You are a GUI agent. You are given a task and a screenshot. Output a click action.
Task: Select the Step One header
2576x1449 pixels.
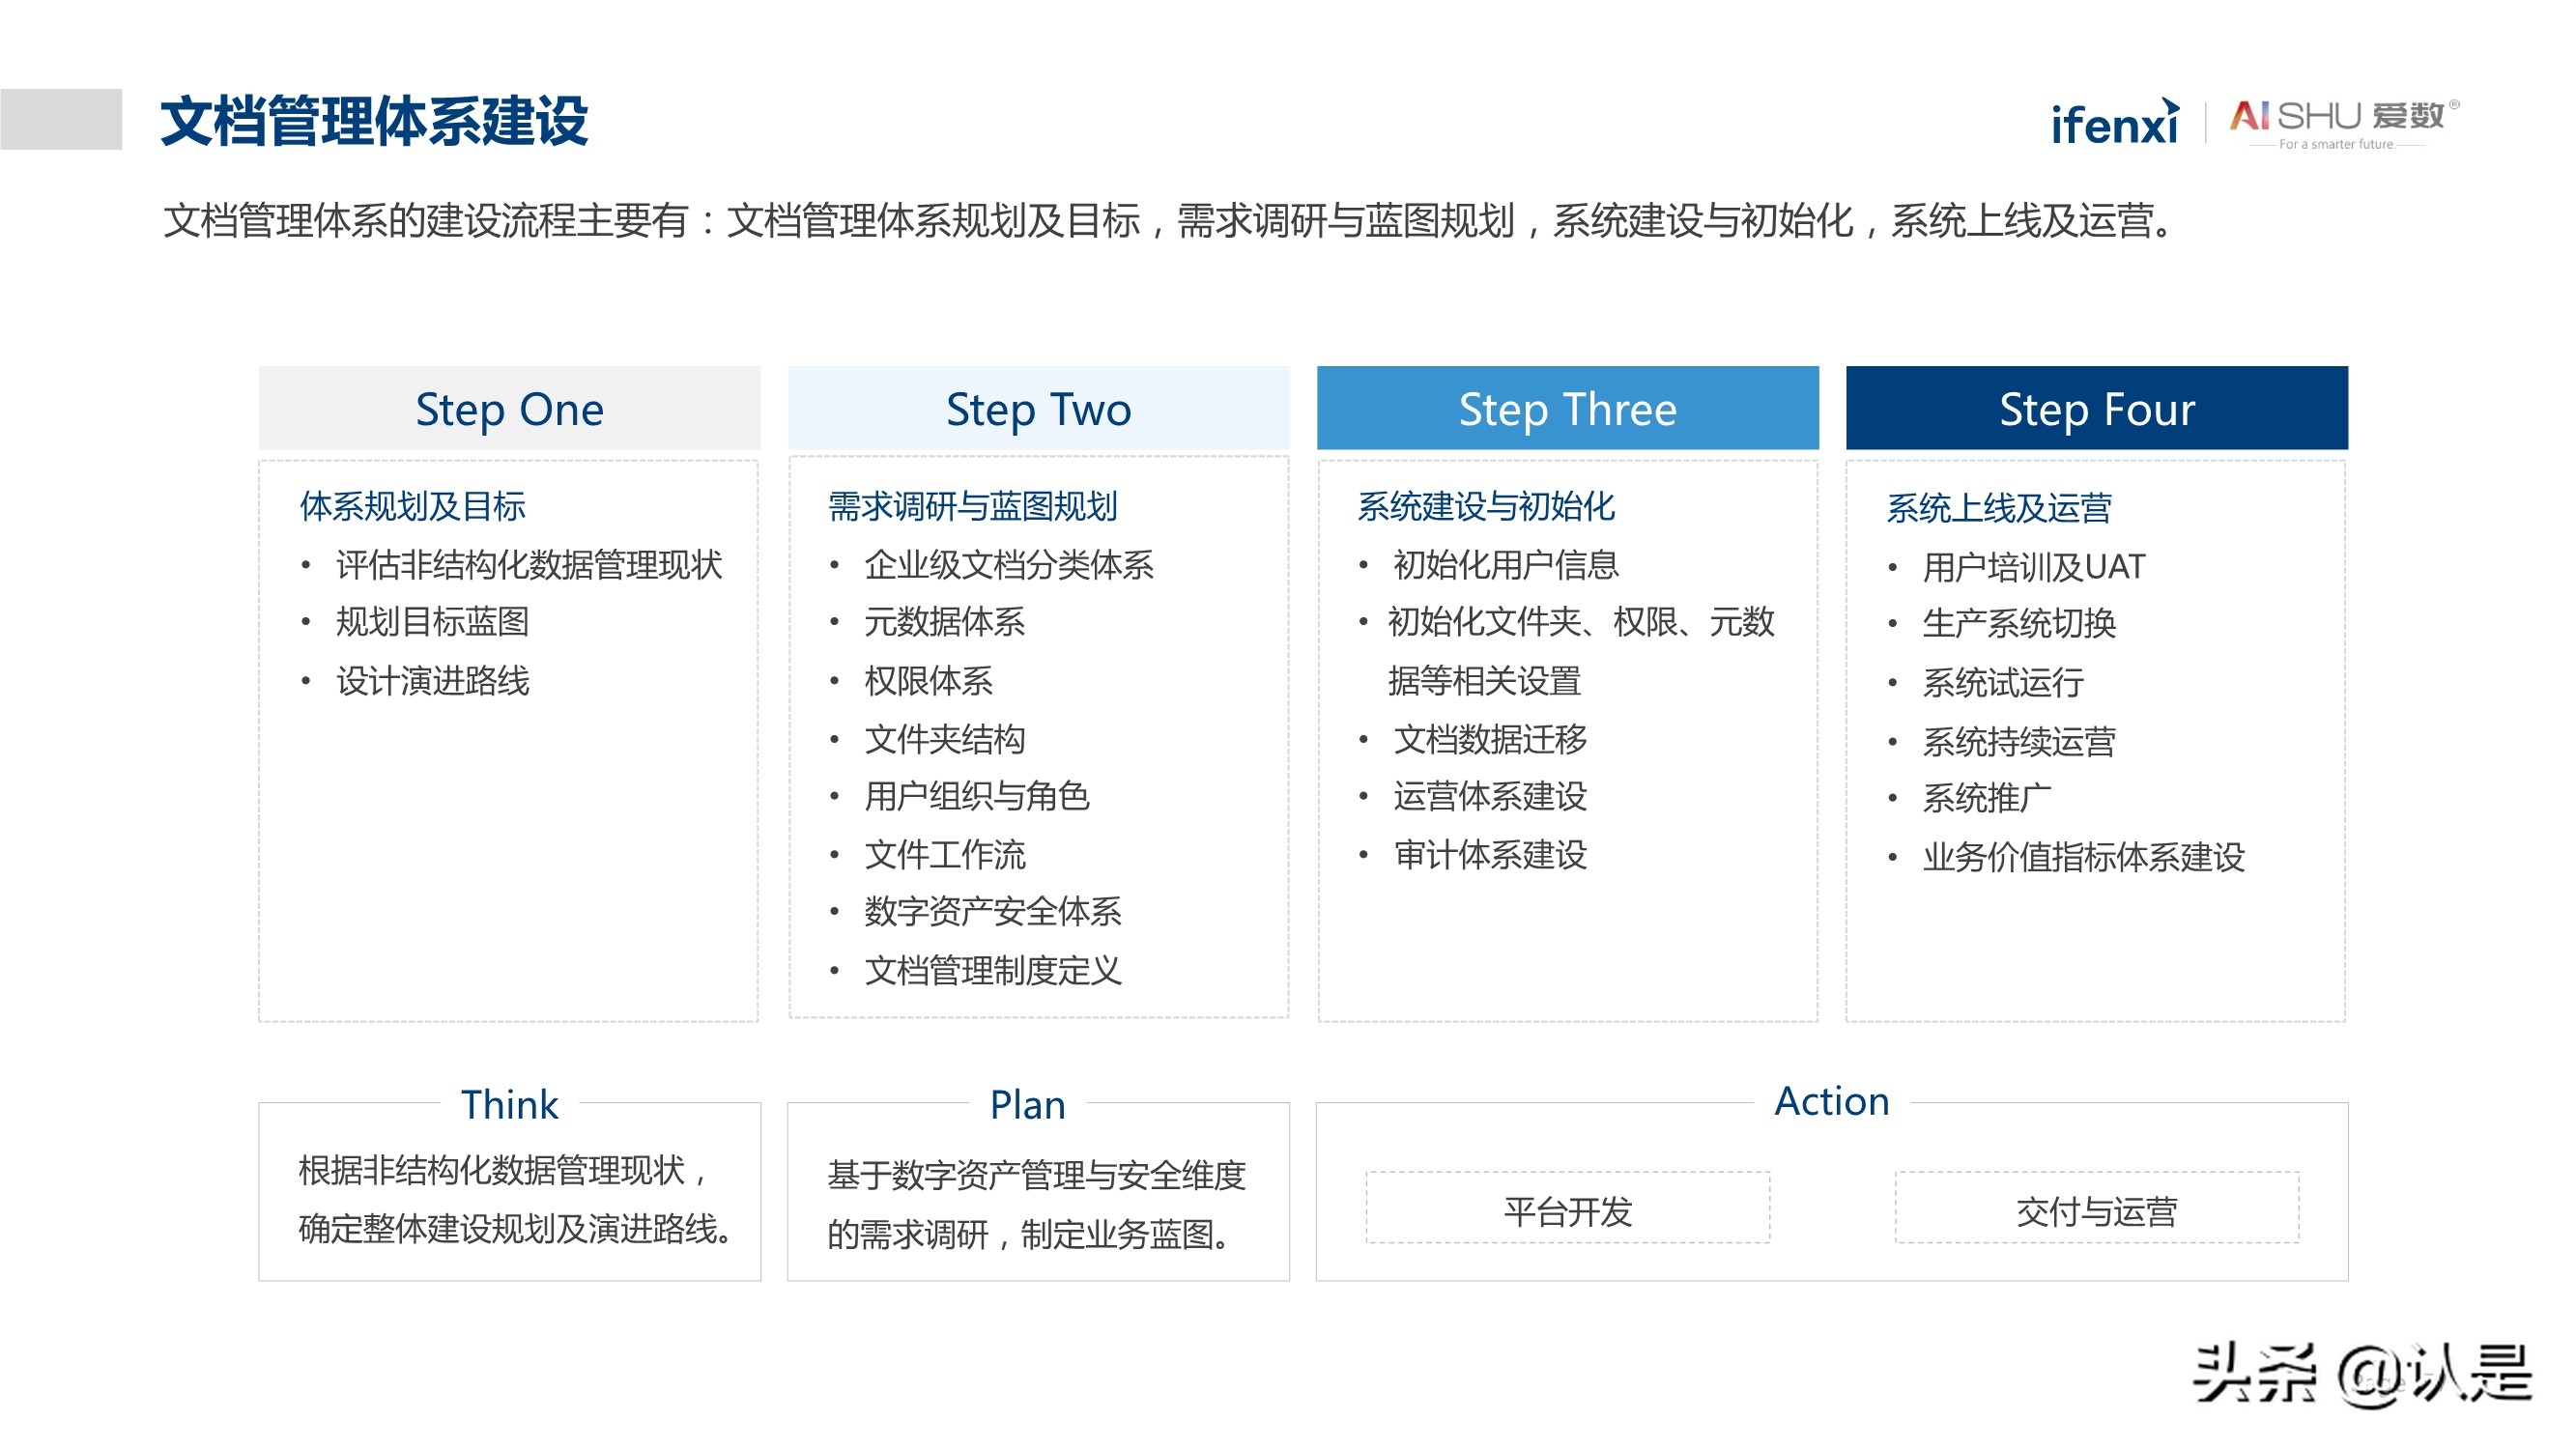click(x=509, y=408)
